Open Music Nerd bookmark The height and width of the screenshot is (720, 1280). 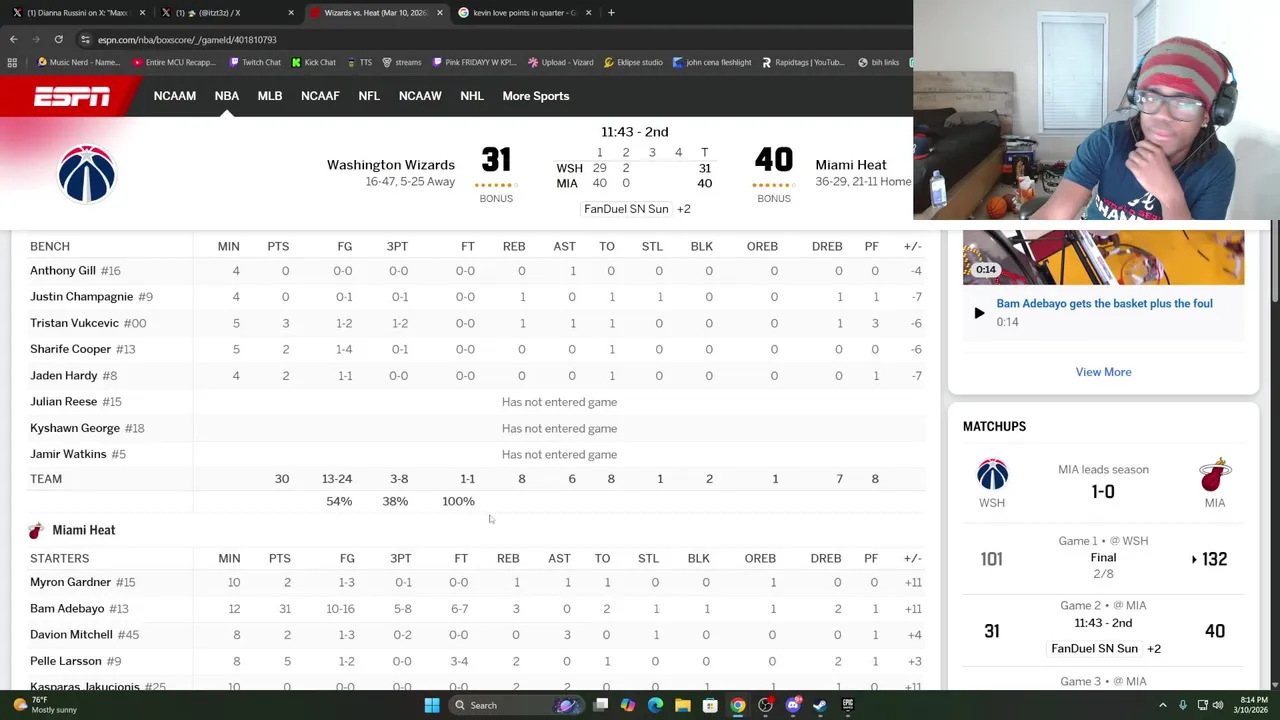coord(78,62)
